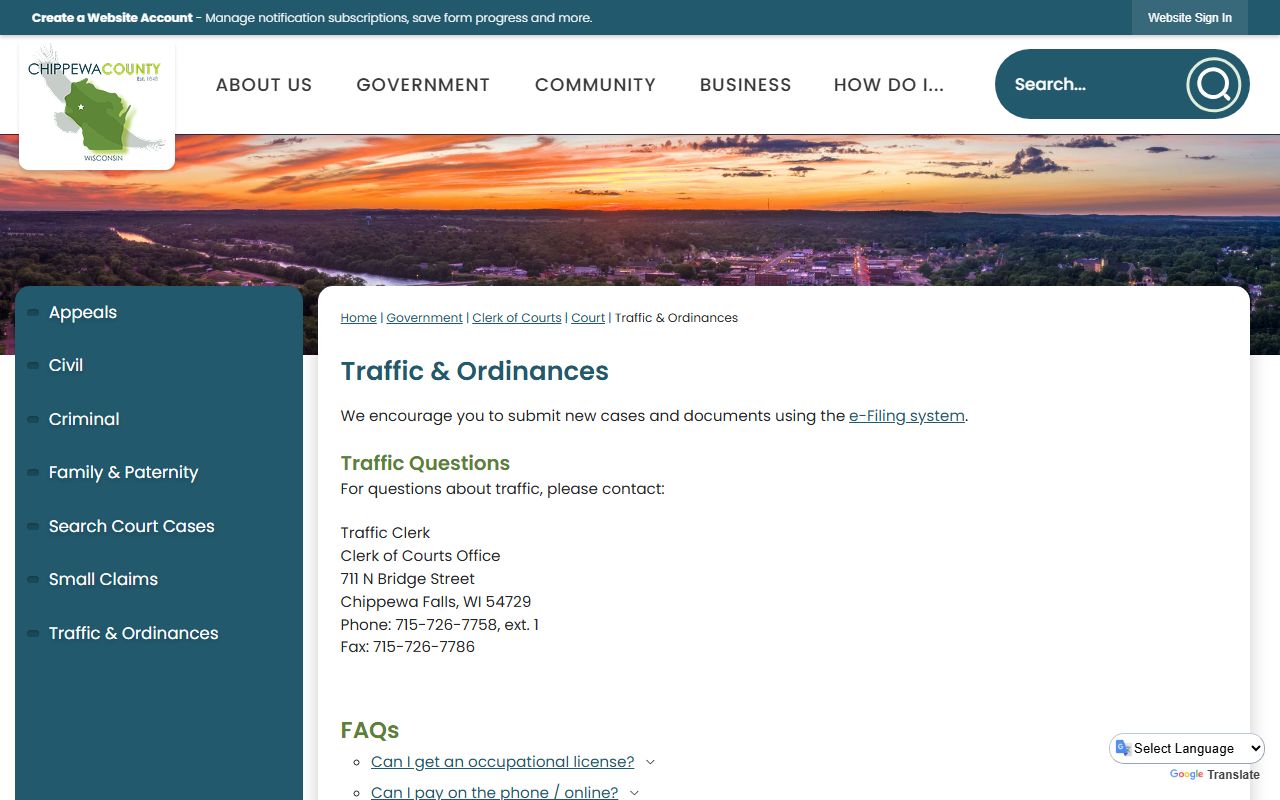The image size is (1280, 800).
Task: Open the About Us menu
Action: tap(264, 85)
